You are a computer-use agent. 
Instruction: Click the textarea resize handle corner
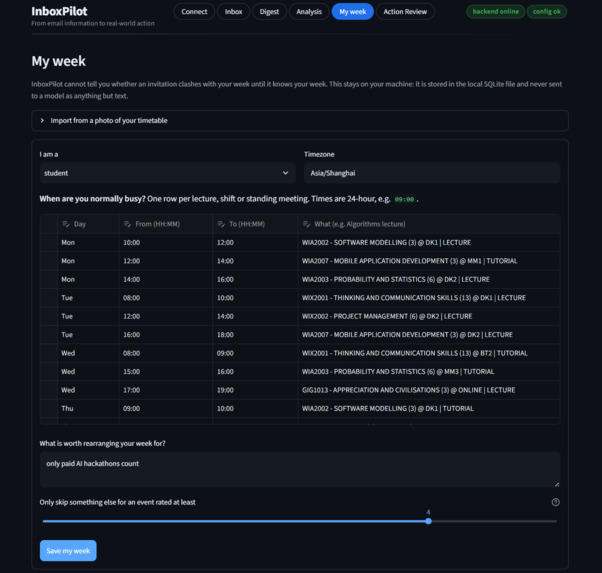pos(557,484)
